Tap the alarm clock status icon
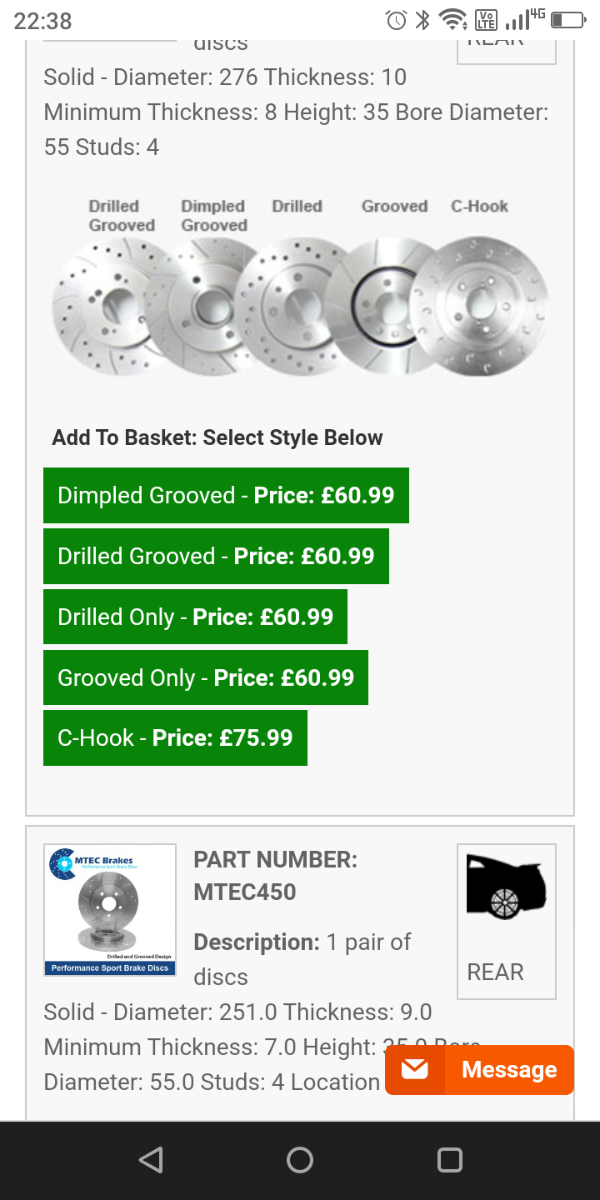Viewport: 600px width, 1200px height. coord(396,20)
